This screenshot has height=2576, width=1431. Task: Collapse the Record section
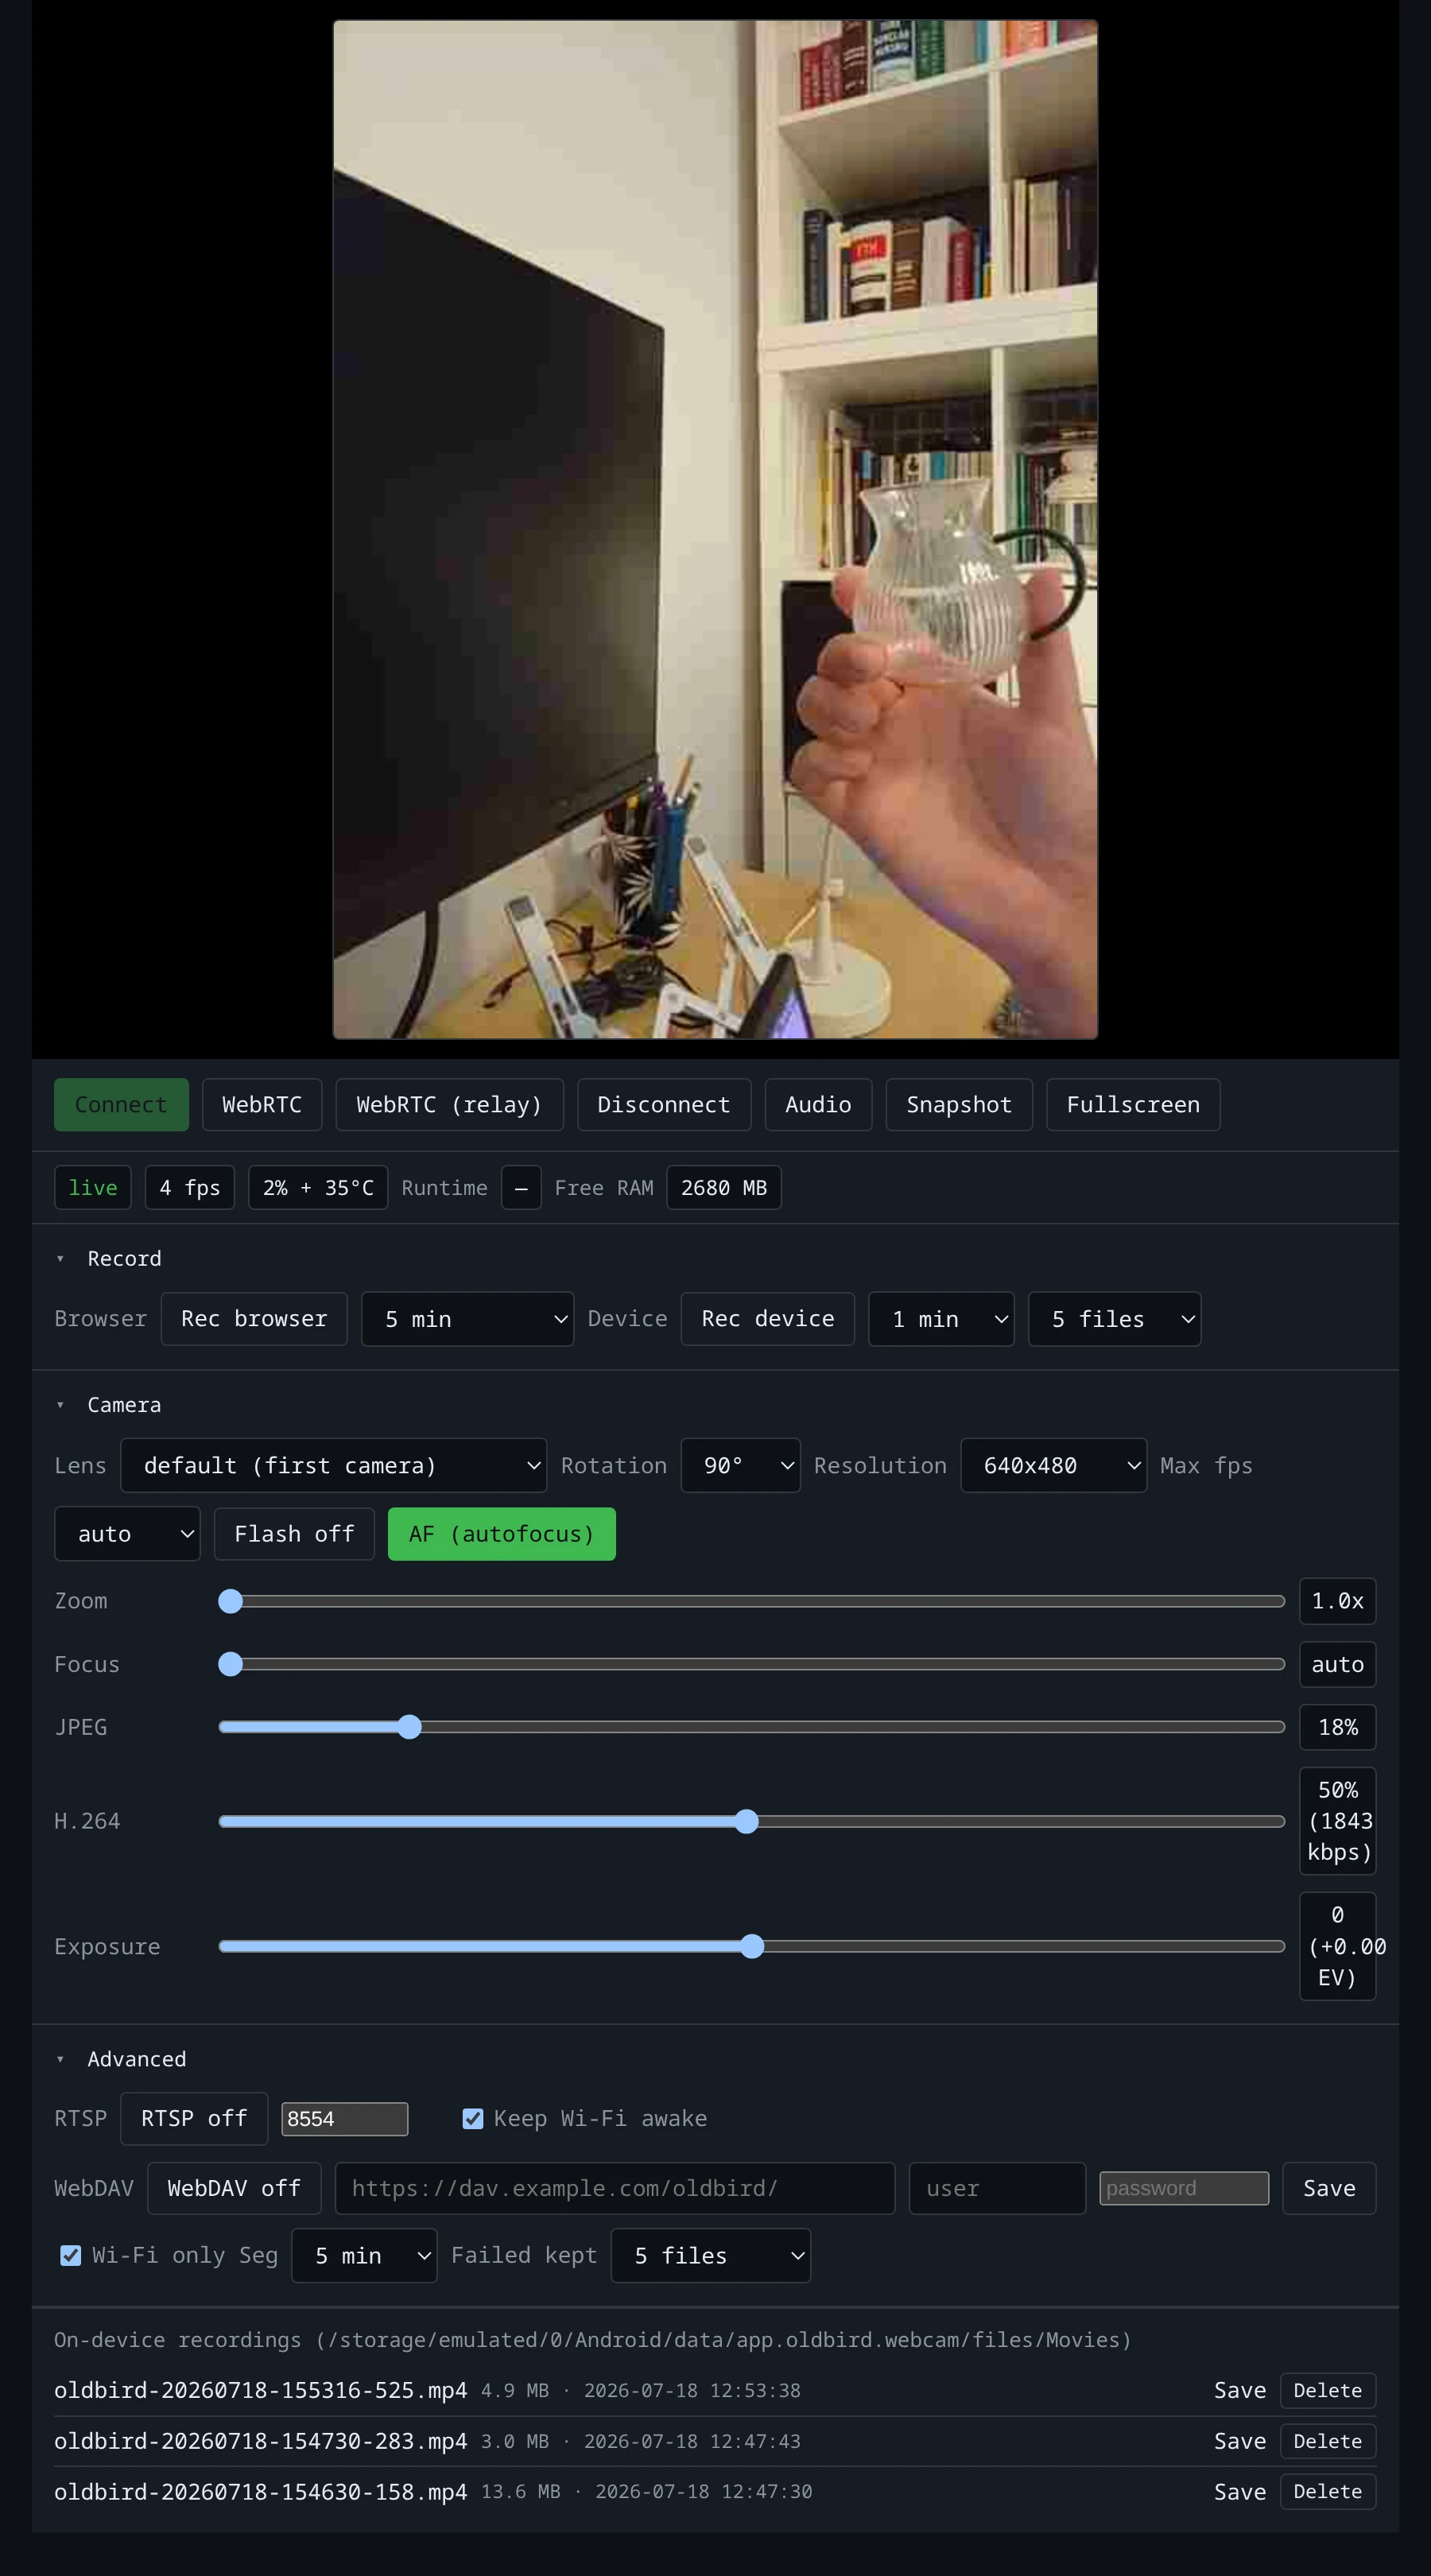click(x=108, y=1258)
